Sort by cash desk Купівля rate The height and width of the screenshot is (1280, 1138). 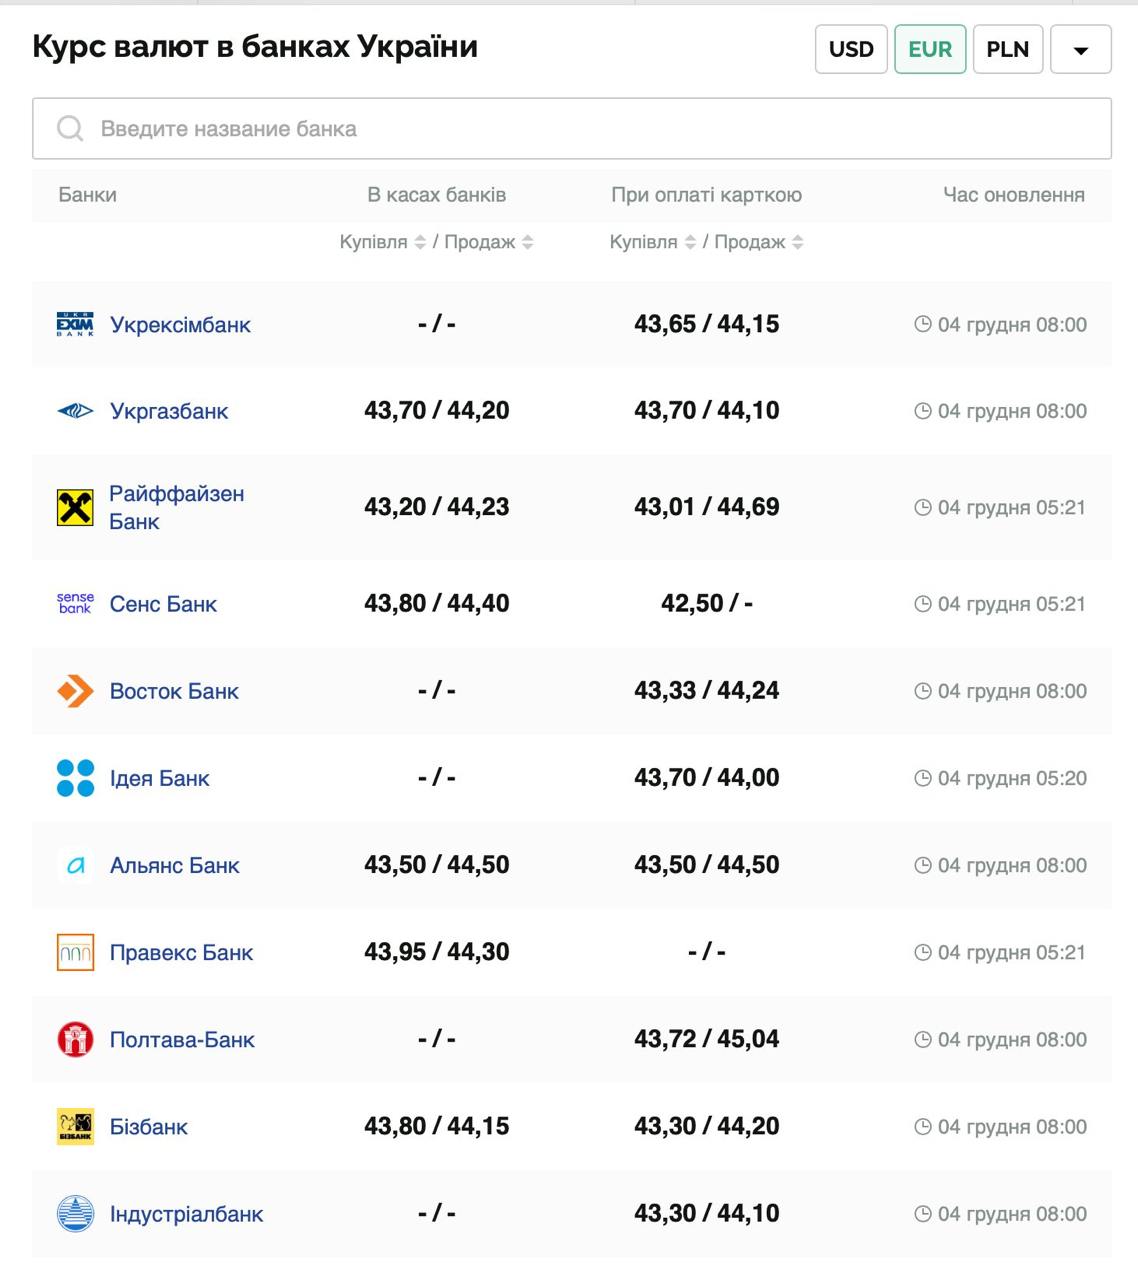420,242
